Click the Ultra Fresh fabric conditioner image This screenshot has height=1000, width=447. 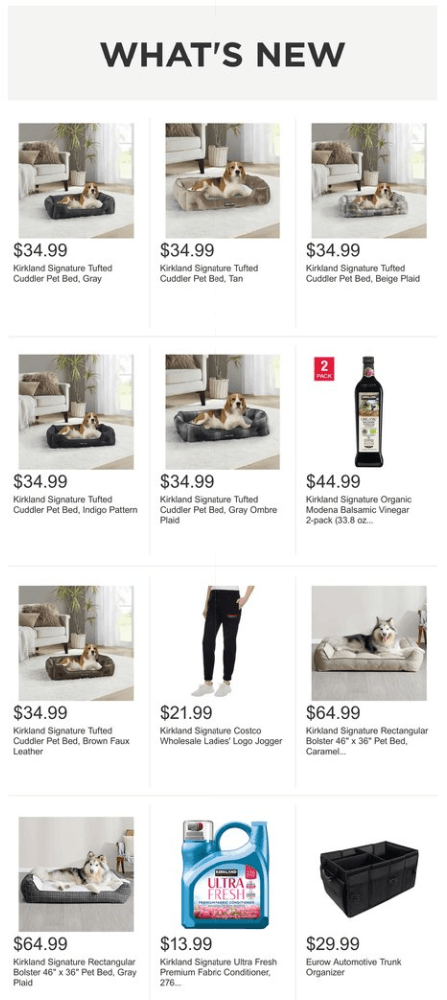223,874
